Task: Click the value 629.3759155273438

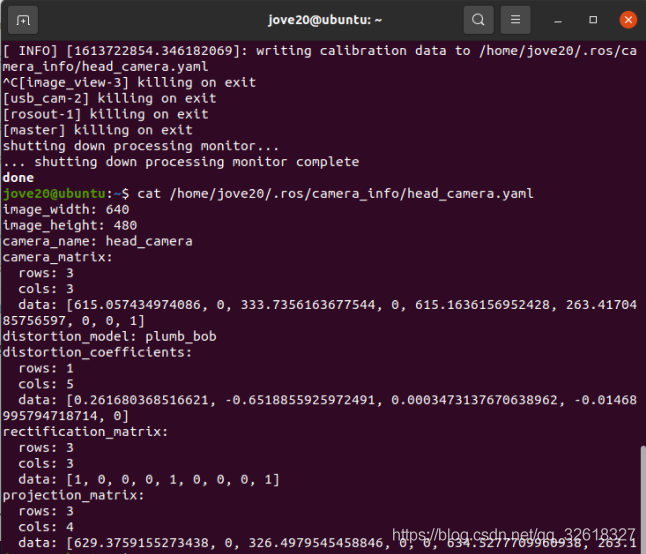Action: (141, 543)
